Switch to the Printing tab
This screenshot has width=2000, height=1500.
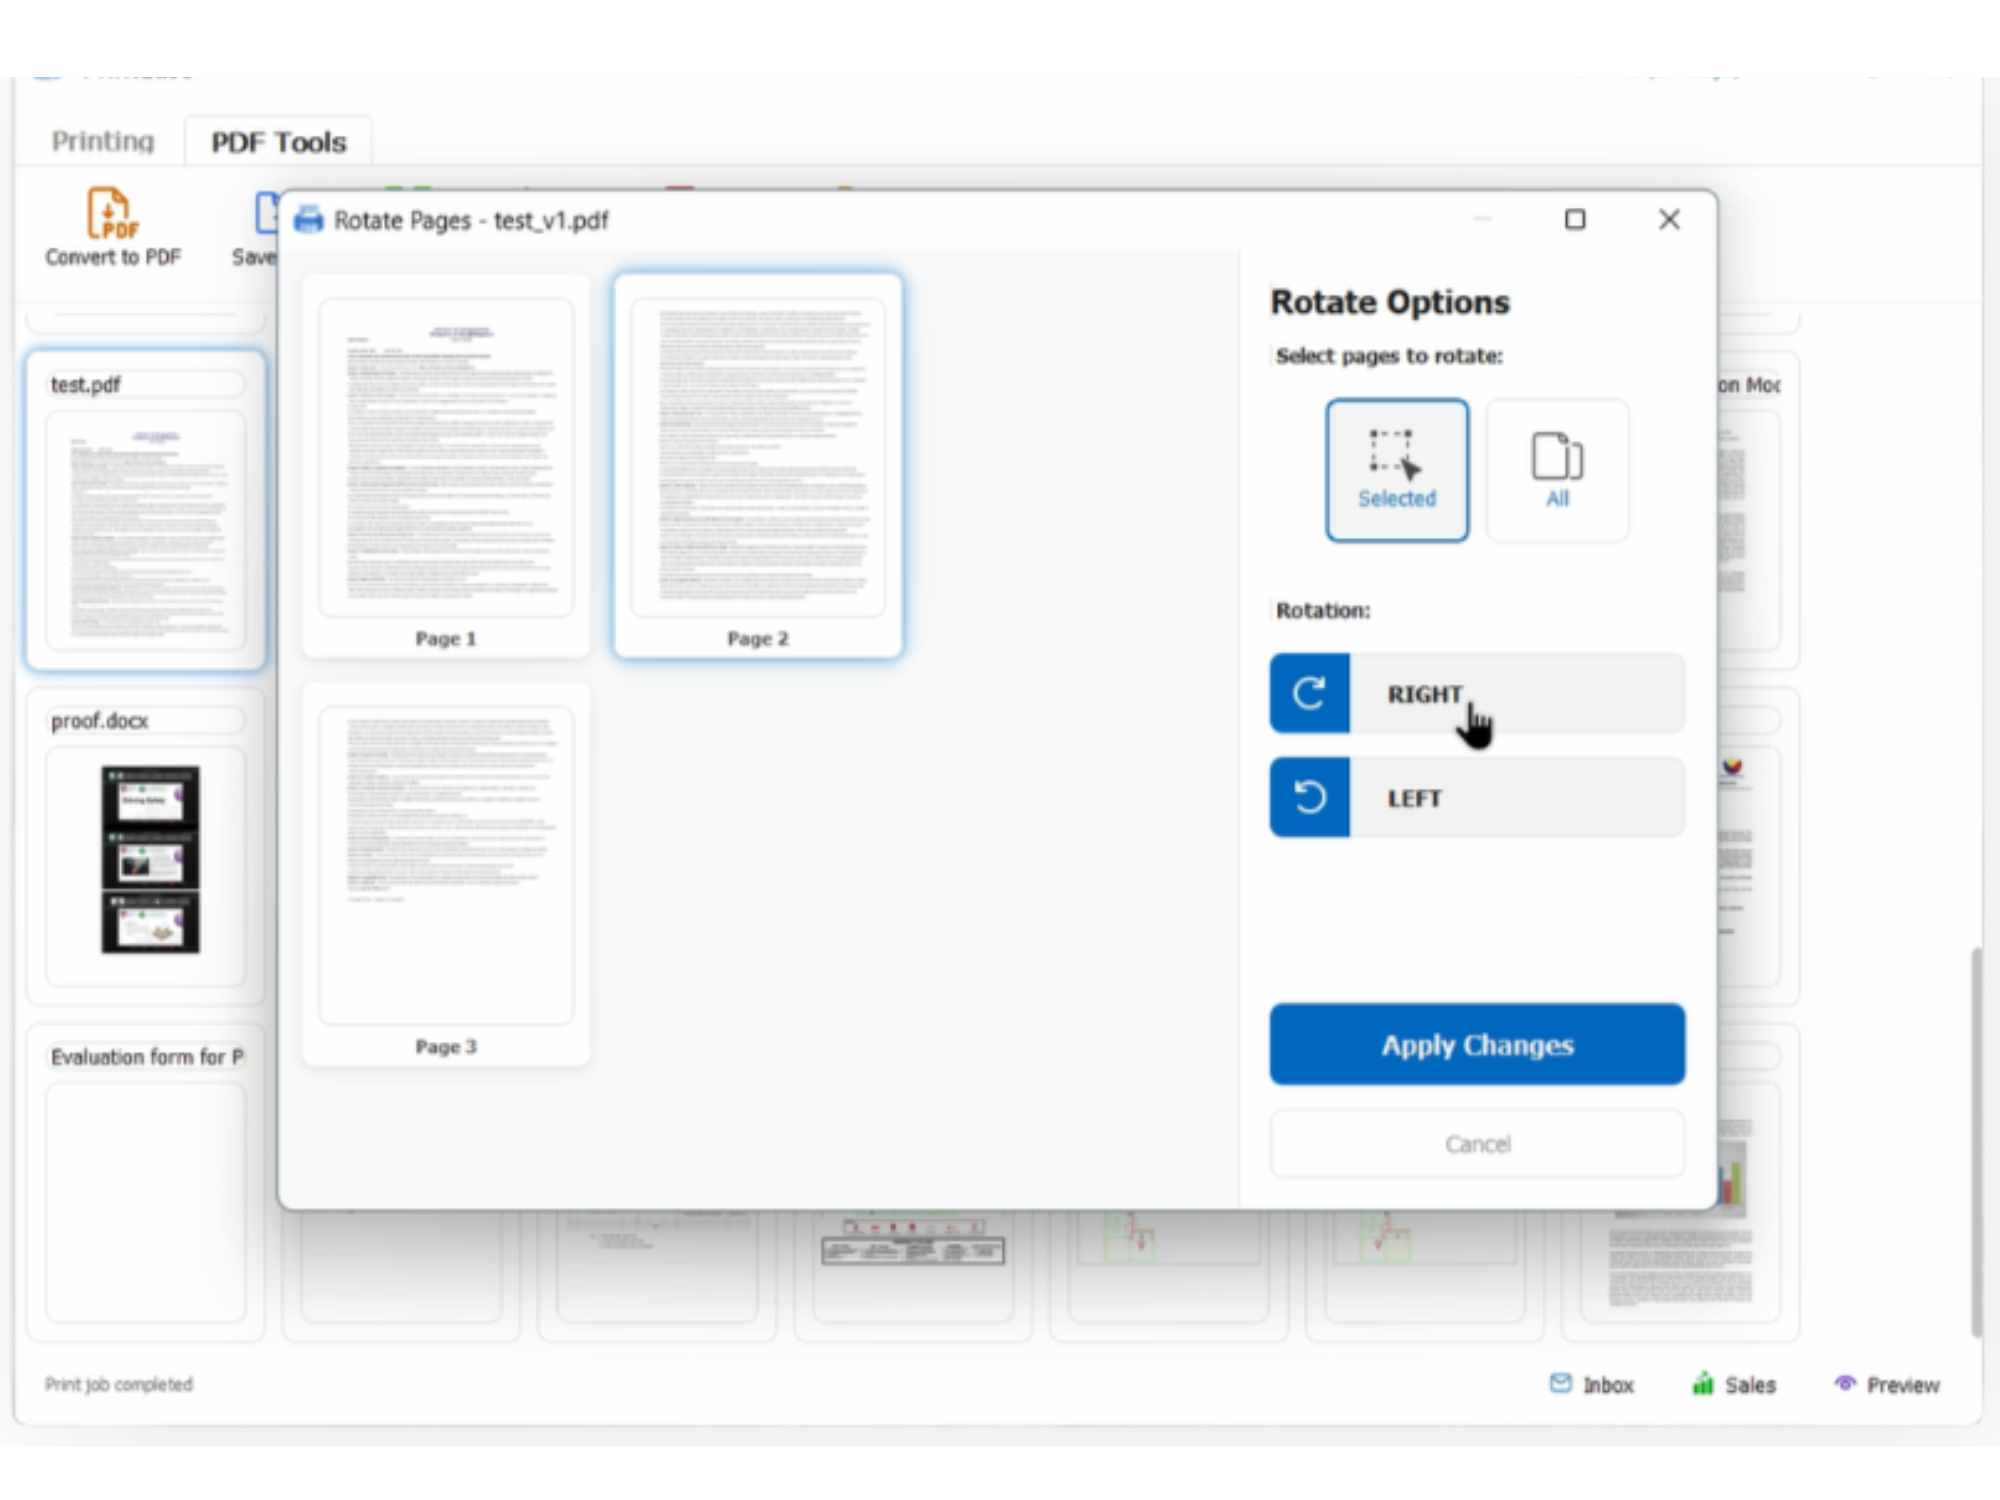[x=101, y=141]
